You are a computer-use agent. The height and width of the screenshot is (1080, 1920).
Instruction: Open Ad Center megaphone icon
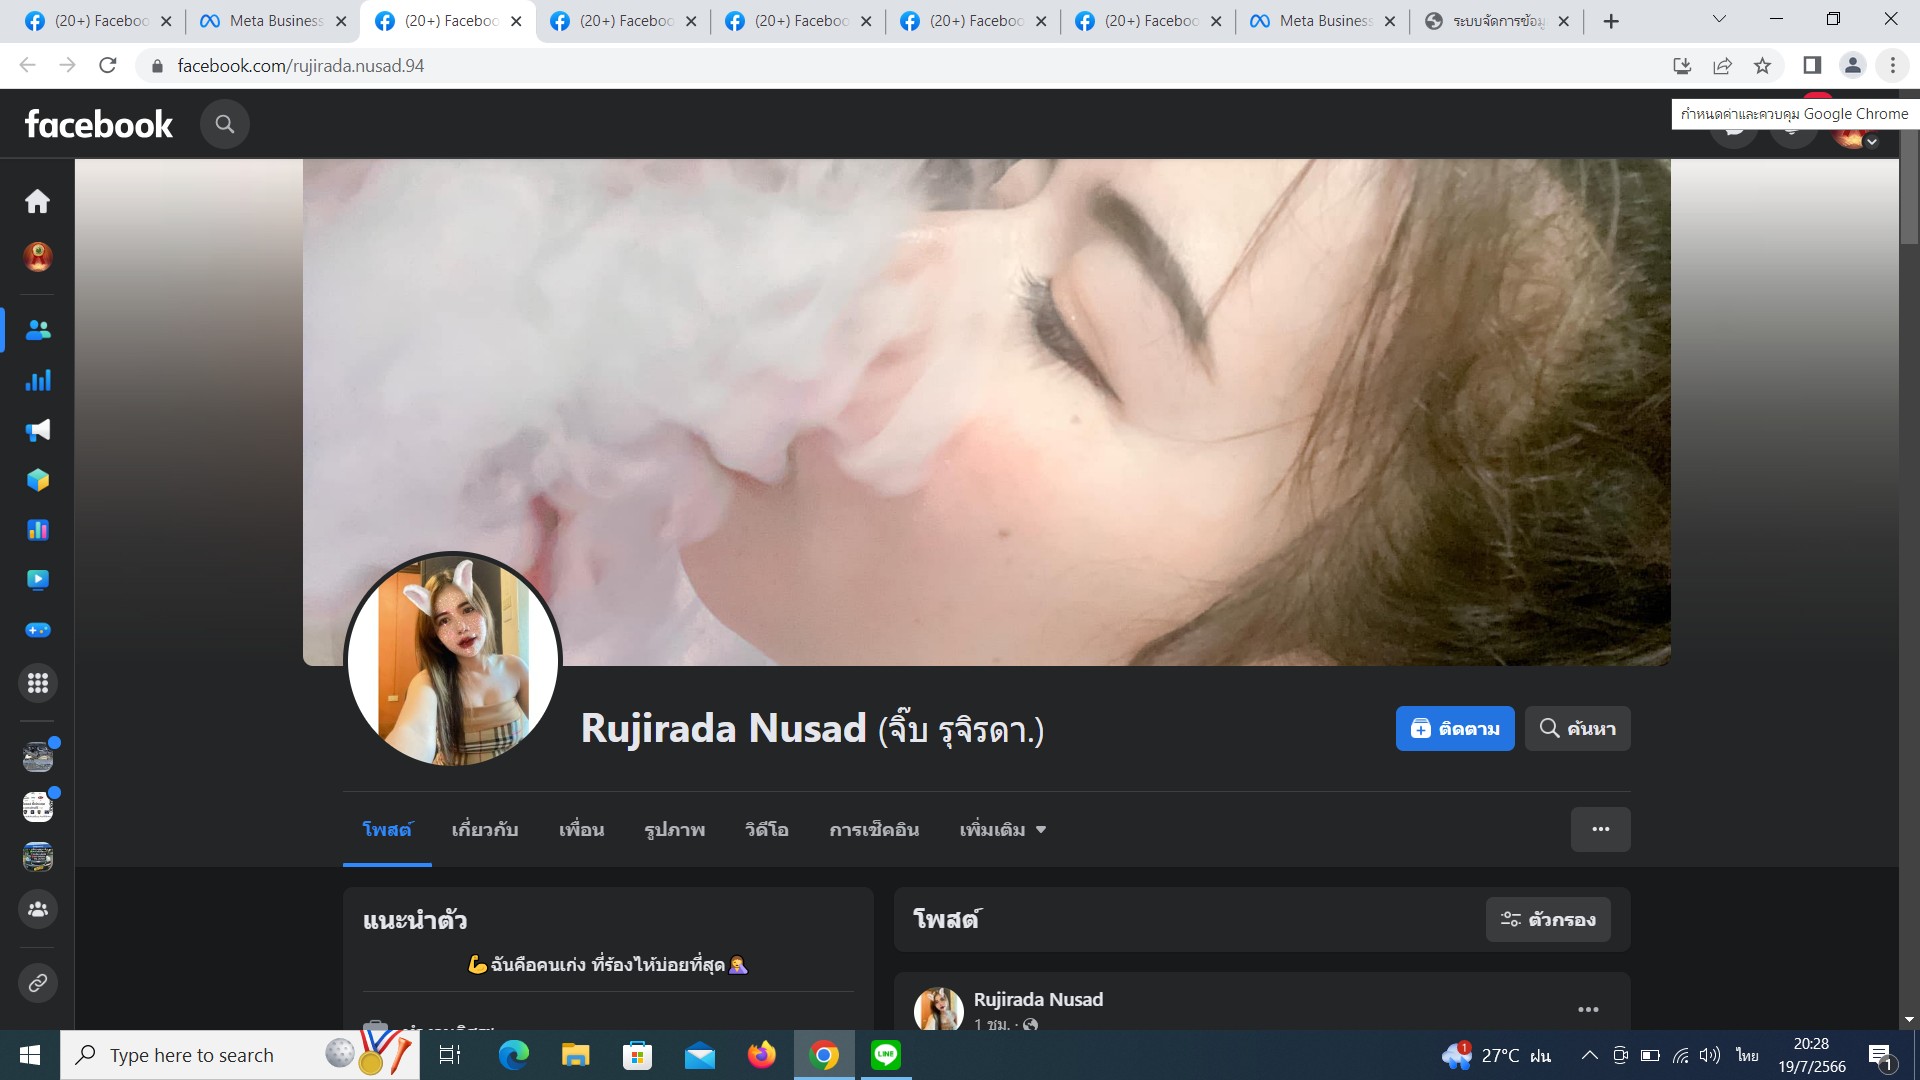click(38, 430)
